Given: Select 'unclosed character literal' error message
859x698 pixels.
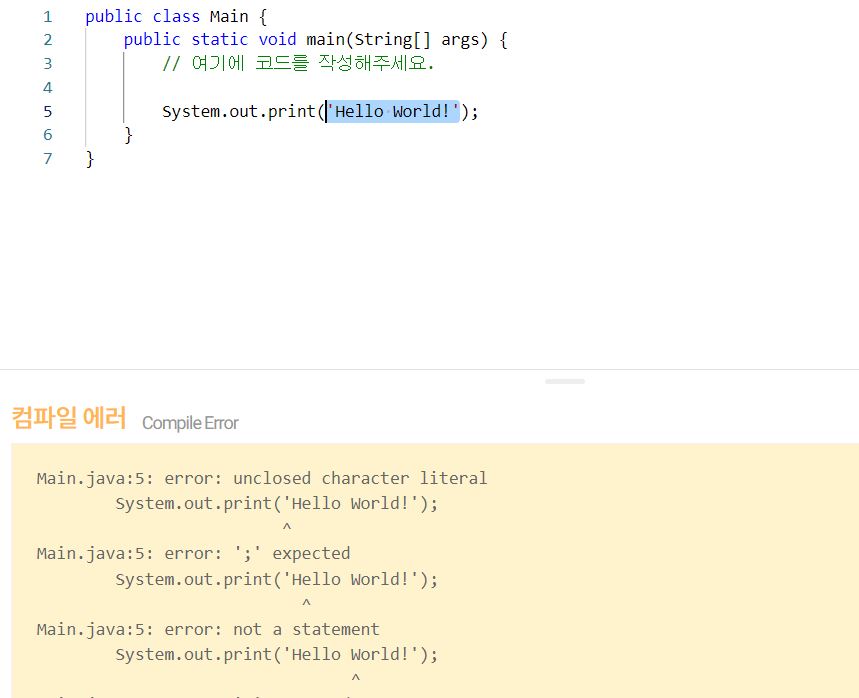Looking at the screenshot, I should pyautogui.click(x=360, y=478).
